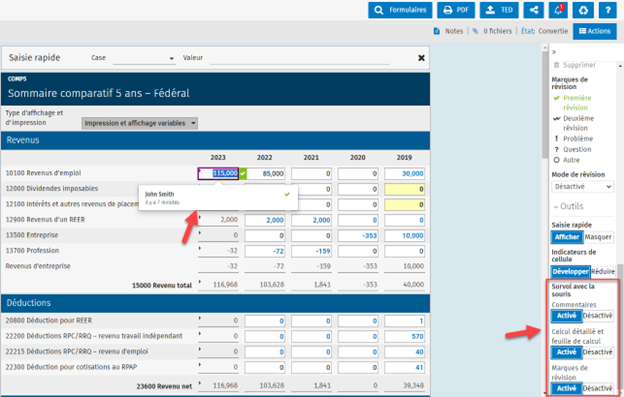Click cell indicator on 15000 Revenu total row
This screenshot has height=397, width=624.
point(200,282)
